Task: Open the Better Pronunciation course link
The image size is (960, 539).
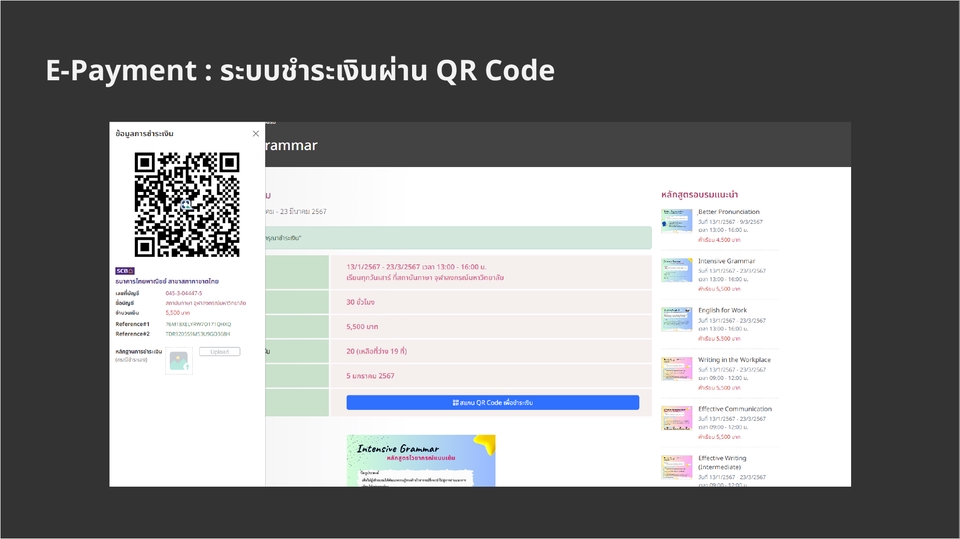Action: (729, 212)
